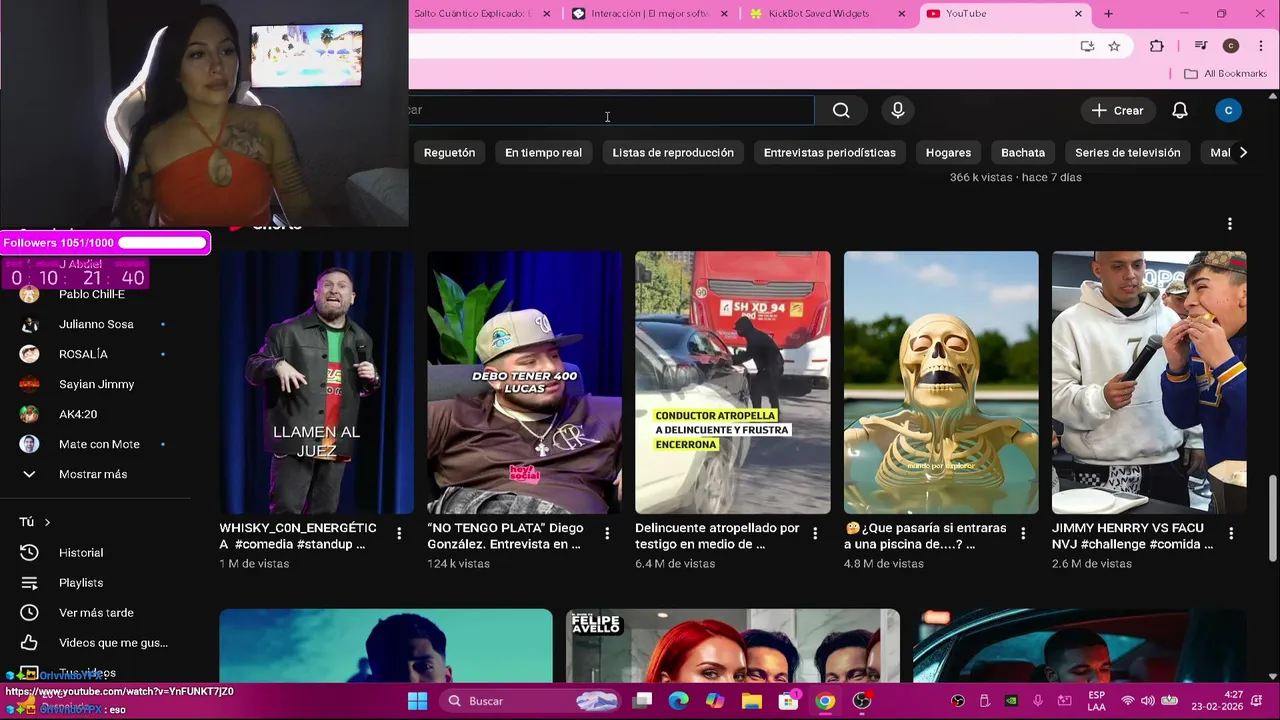The height and width of the screenshot is (720, 1280).
Task: Open Chrome three-dot menu
Action: [x=1259, y=46]
